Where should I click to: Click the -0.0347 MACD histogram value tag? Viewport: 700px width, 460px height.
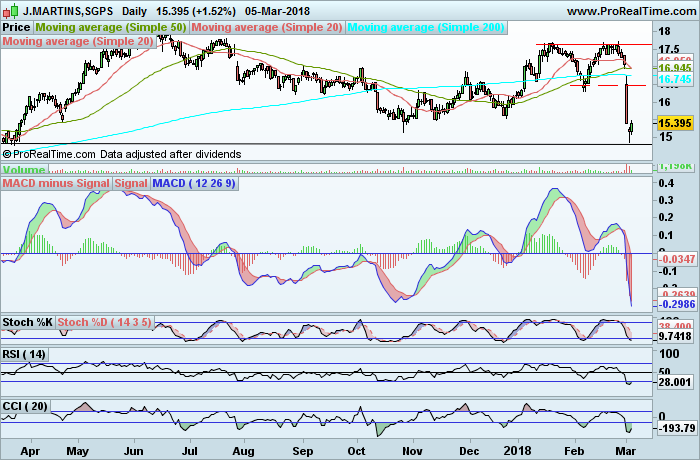[x=676, y=259]
